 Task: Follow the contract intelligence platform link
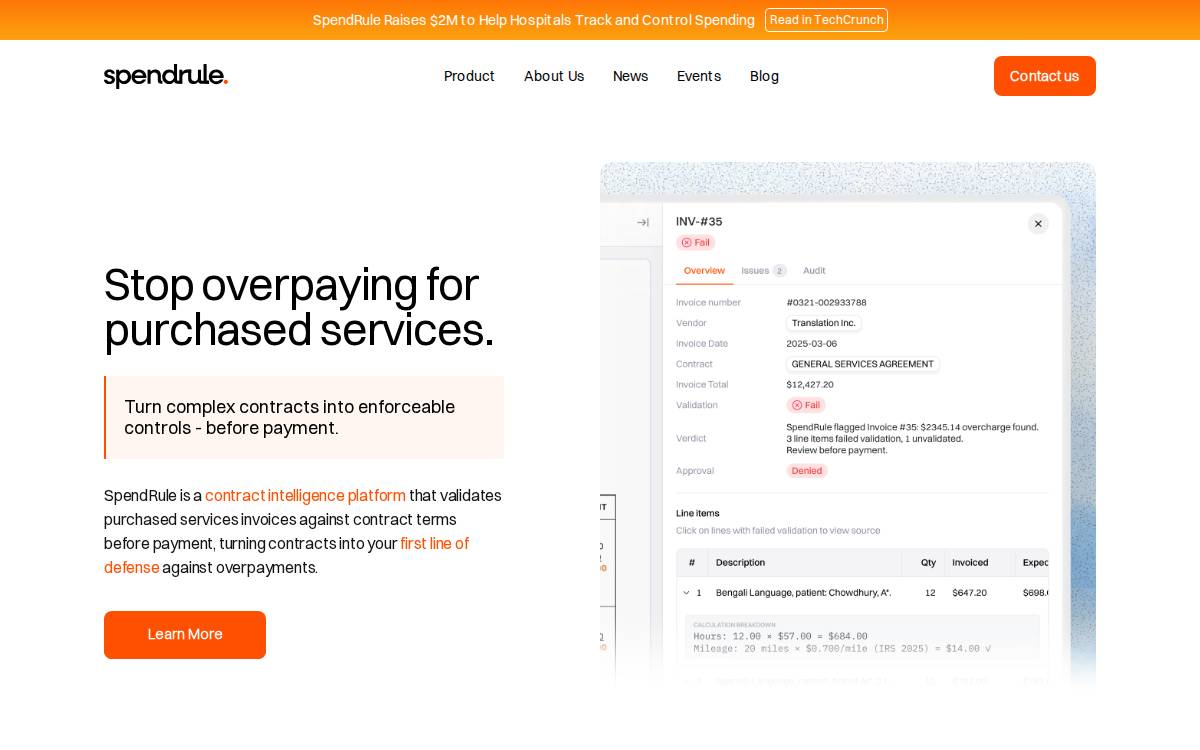pos(305,496)
